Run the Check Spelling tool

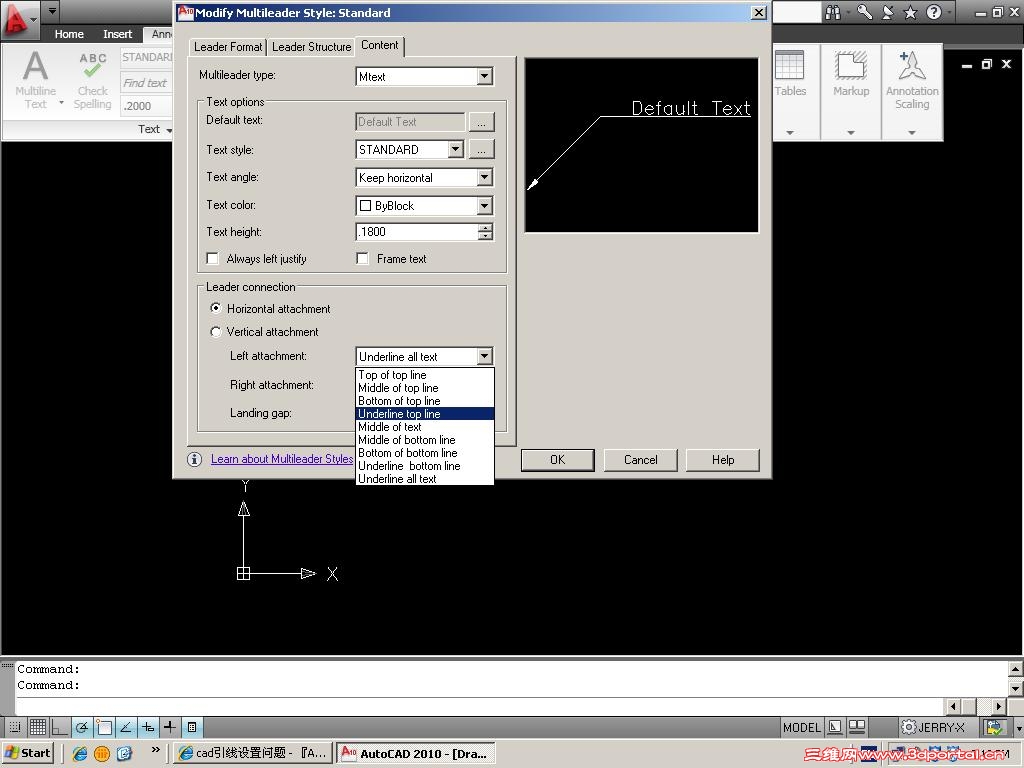(92, 80)
